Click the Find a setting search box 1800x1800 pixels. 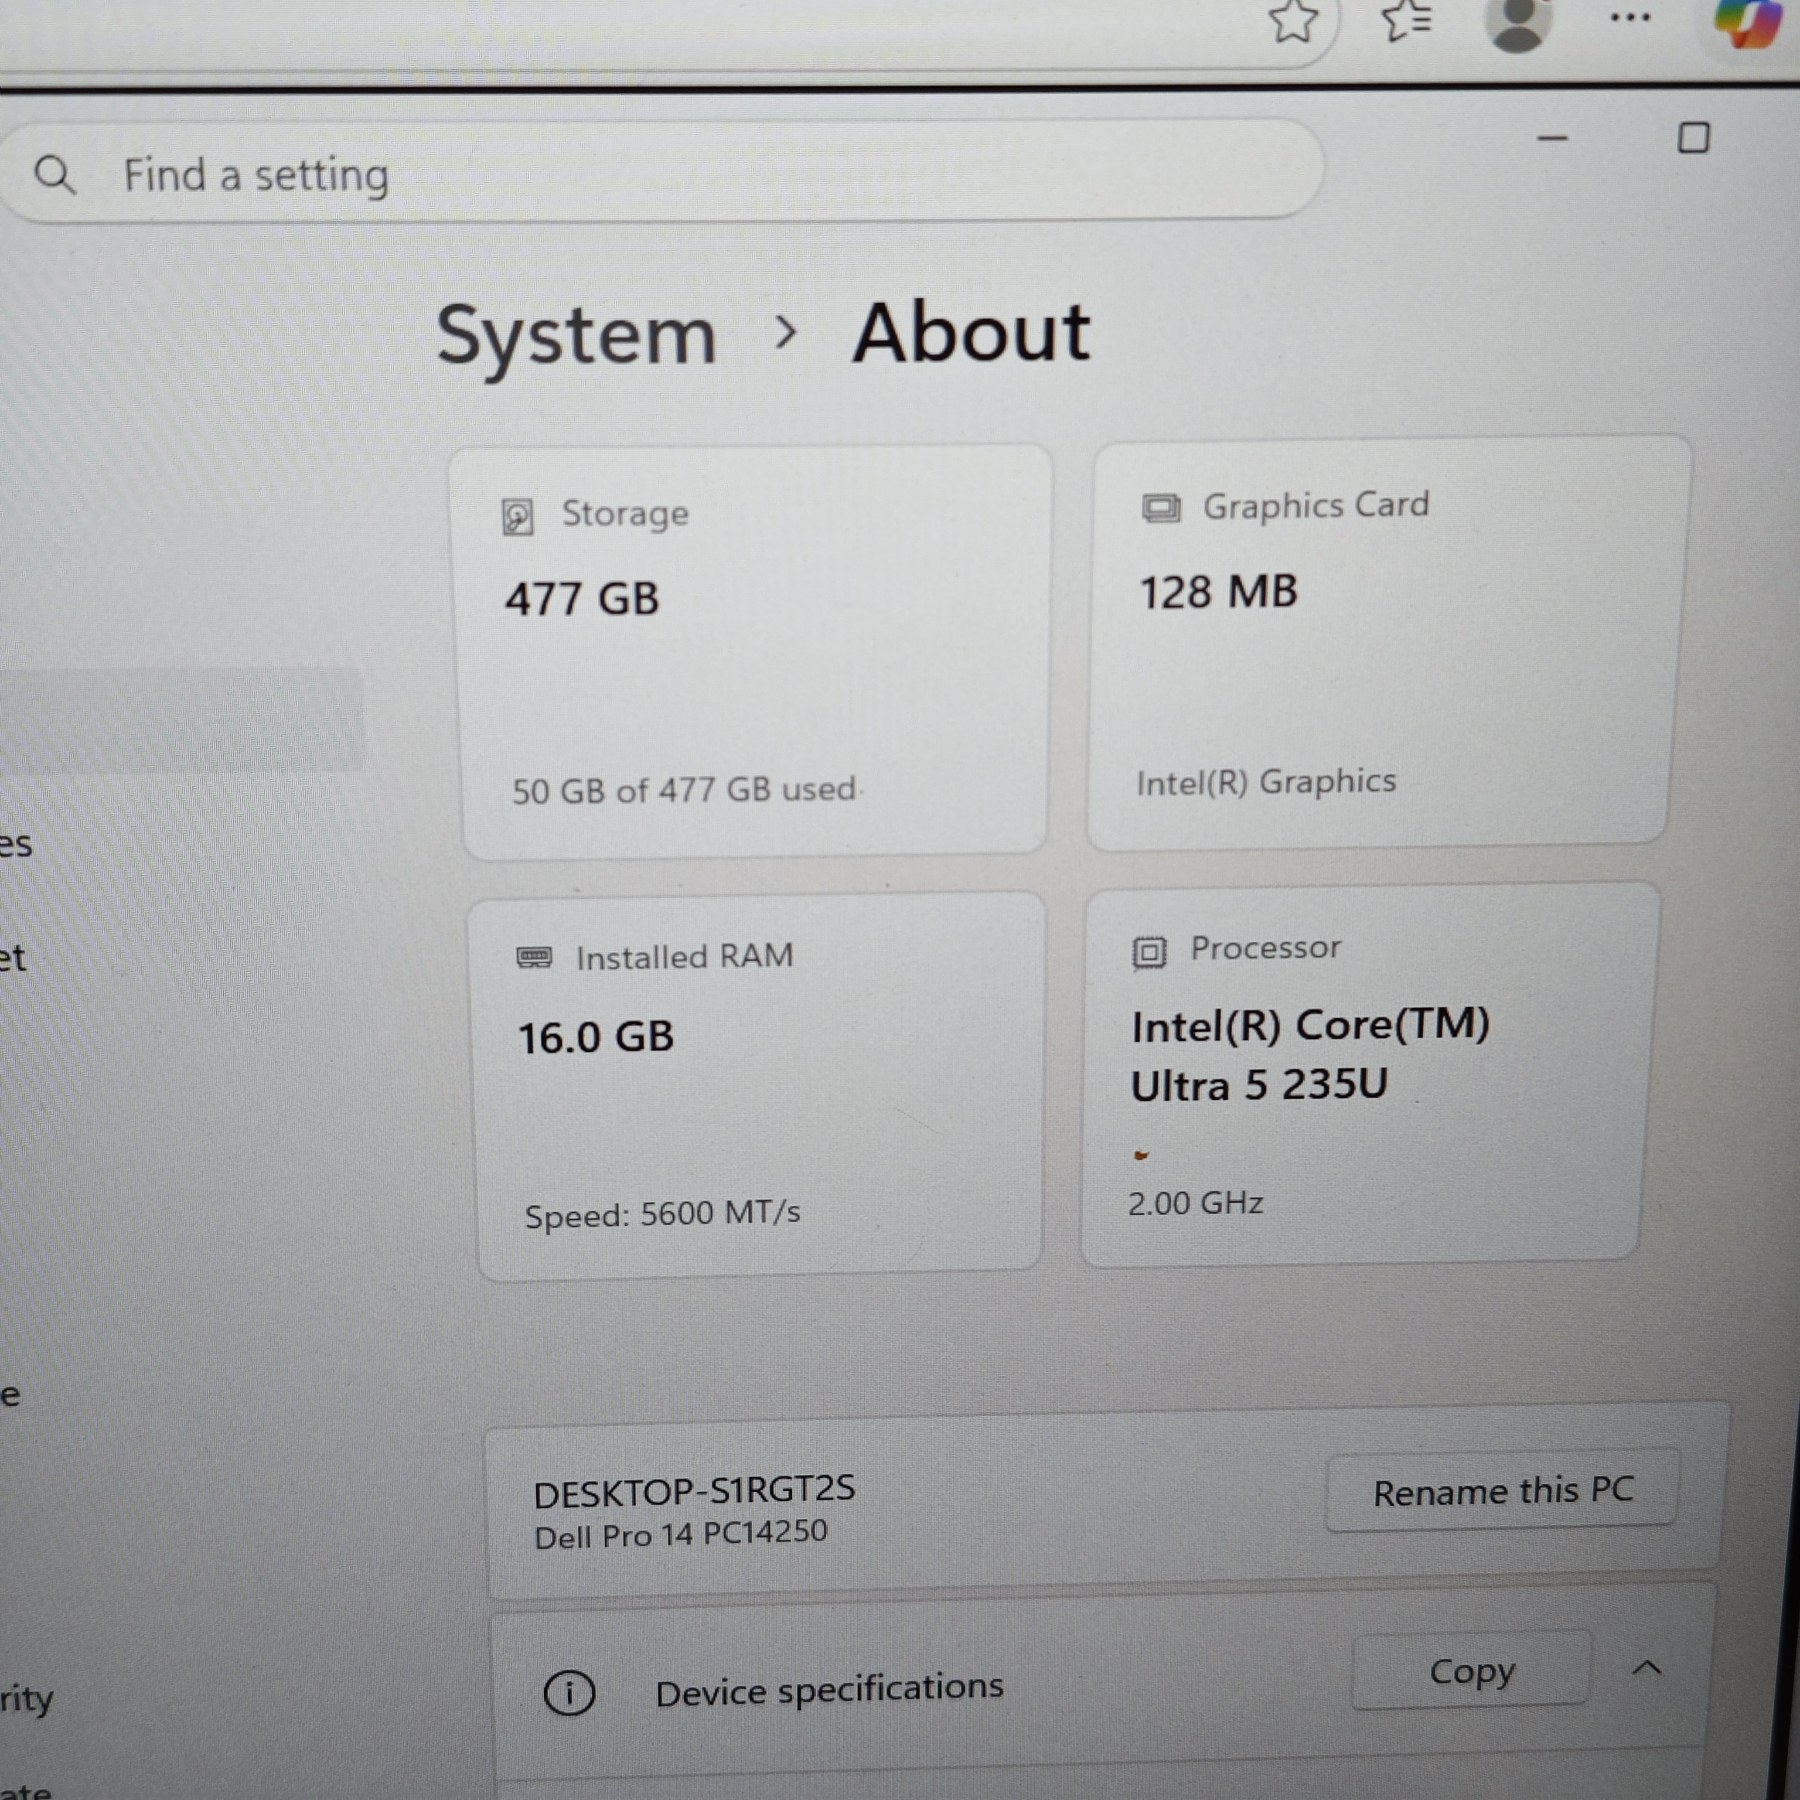point(660,171)
